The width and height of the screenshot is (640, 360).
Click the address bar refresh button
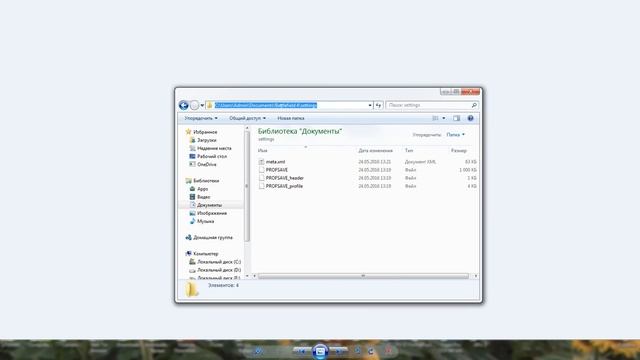point(378,105)
